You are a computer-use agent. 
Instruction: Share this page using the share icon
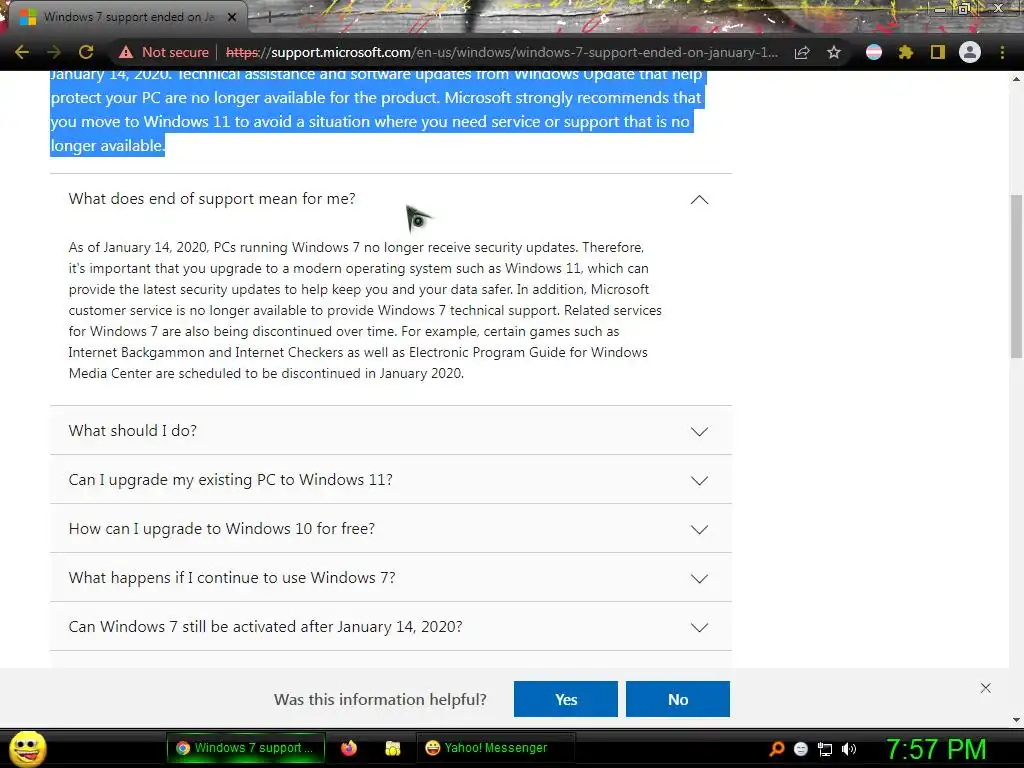pos(802,53)
